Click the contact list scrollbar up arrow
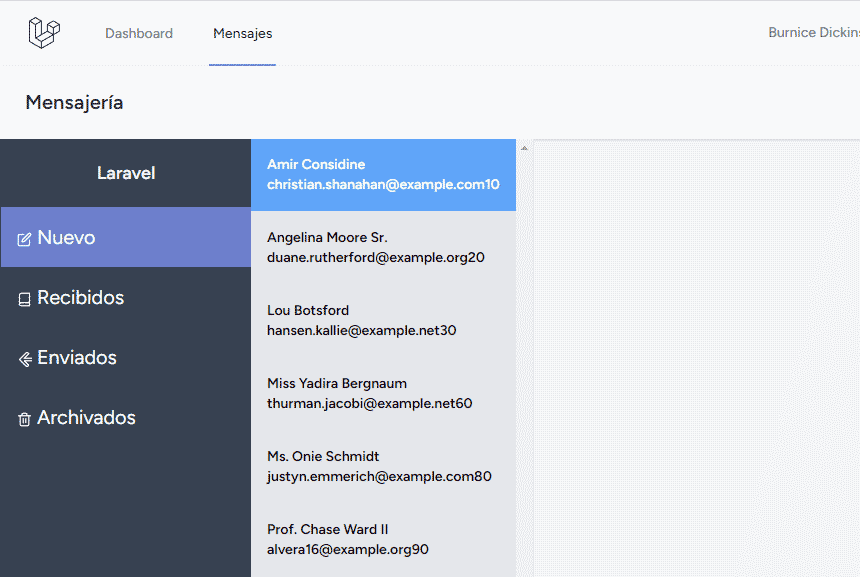 524,148
